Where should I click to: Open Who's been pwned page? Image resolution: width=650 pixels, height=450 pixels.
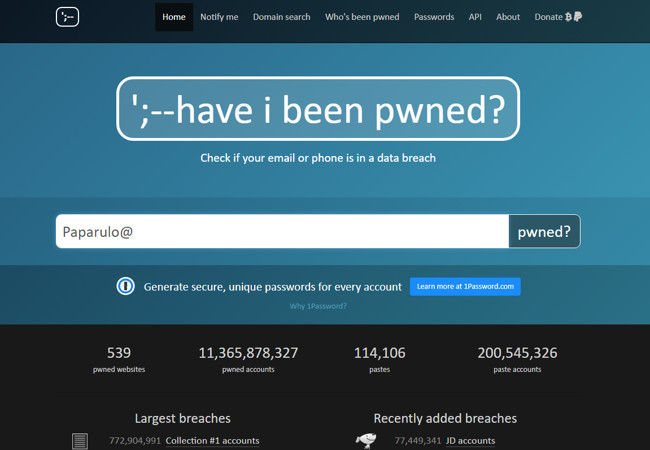click(x=362, y=17)
